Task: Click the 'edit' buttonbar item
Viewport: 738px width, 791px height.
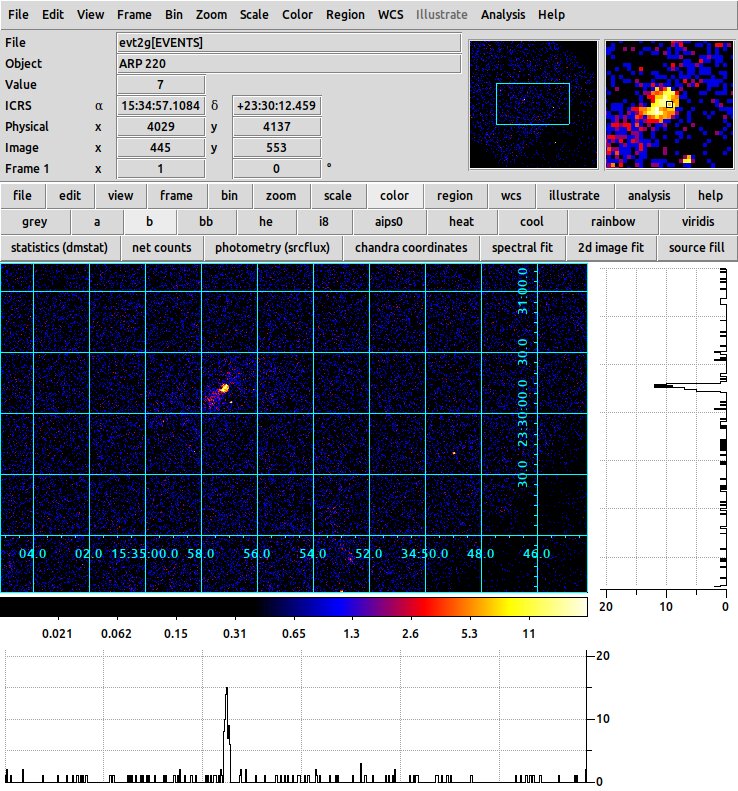Action: 70,196
